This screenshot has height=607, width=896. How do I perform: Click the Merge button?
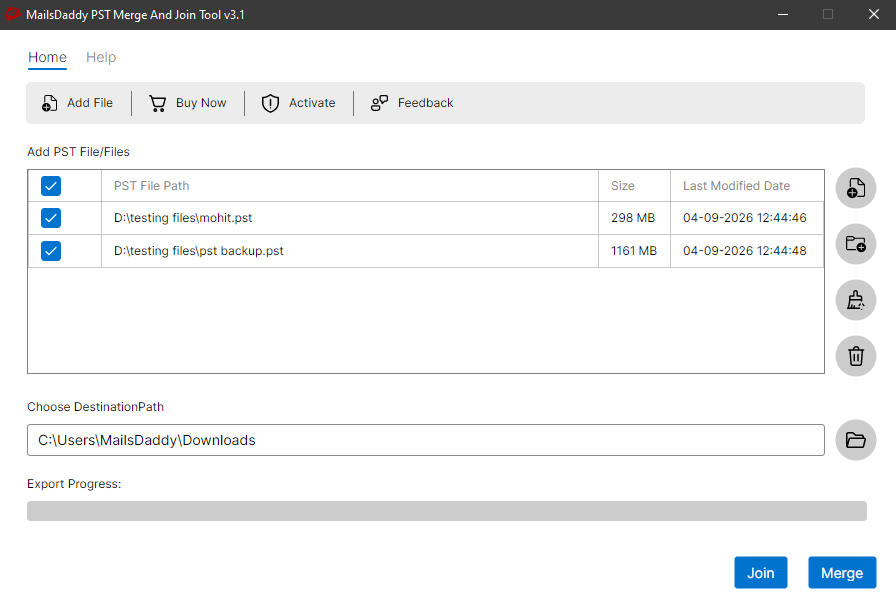click(842, 573)
